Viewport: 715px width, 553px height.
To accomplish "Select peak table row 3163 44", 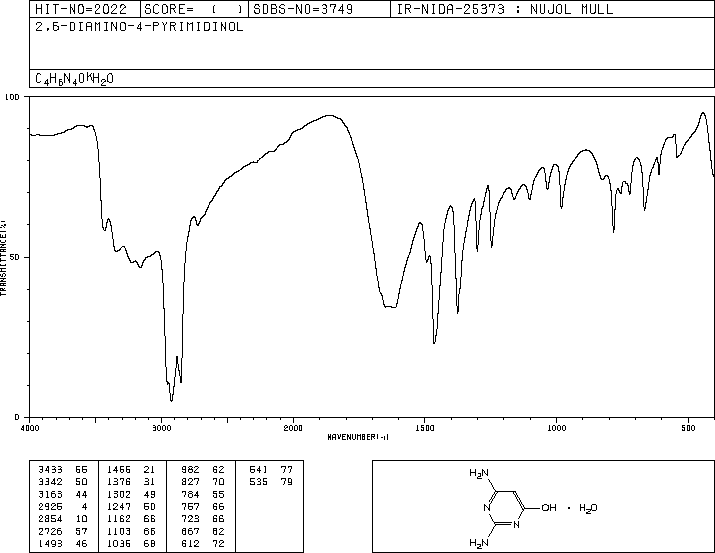I will coord(62,494).
